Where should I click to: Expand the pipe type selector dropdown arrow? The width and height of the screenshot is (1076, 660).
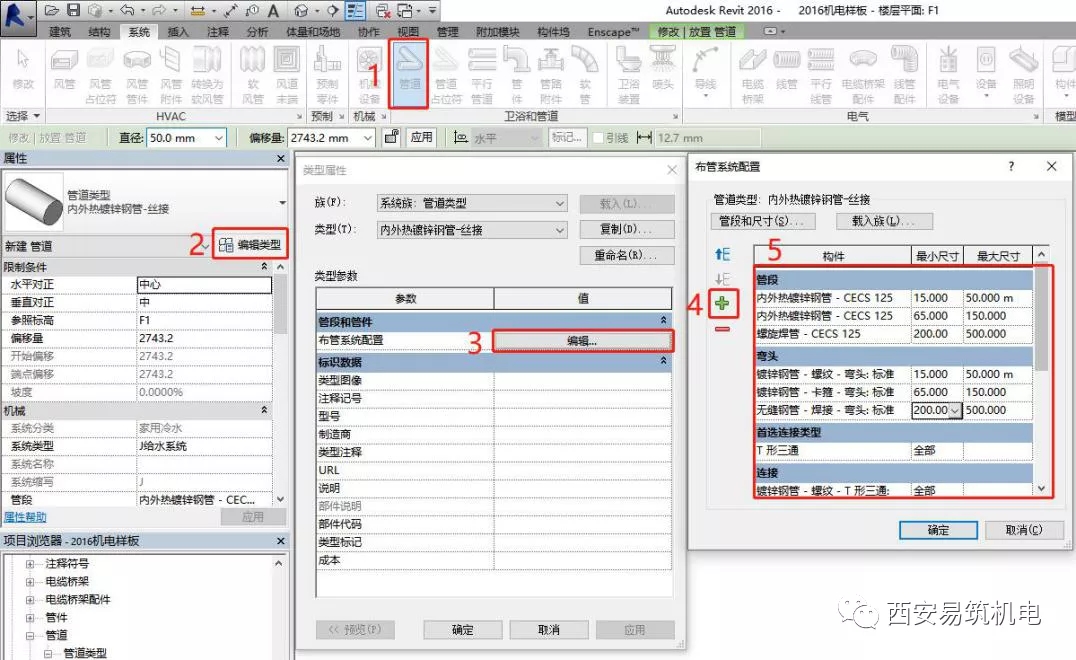click(282, 203)
